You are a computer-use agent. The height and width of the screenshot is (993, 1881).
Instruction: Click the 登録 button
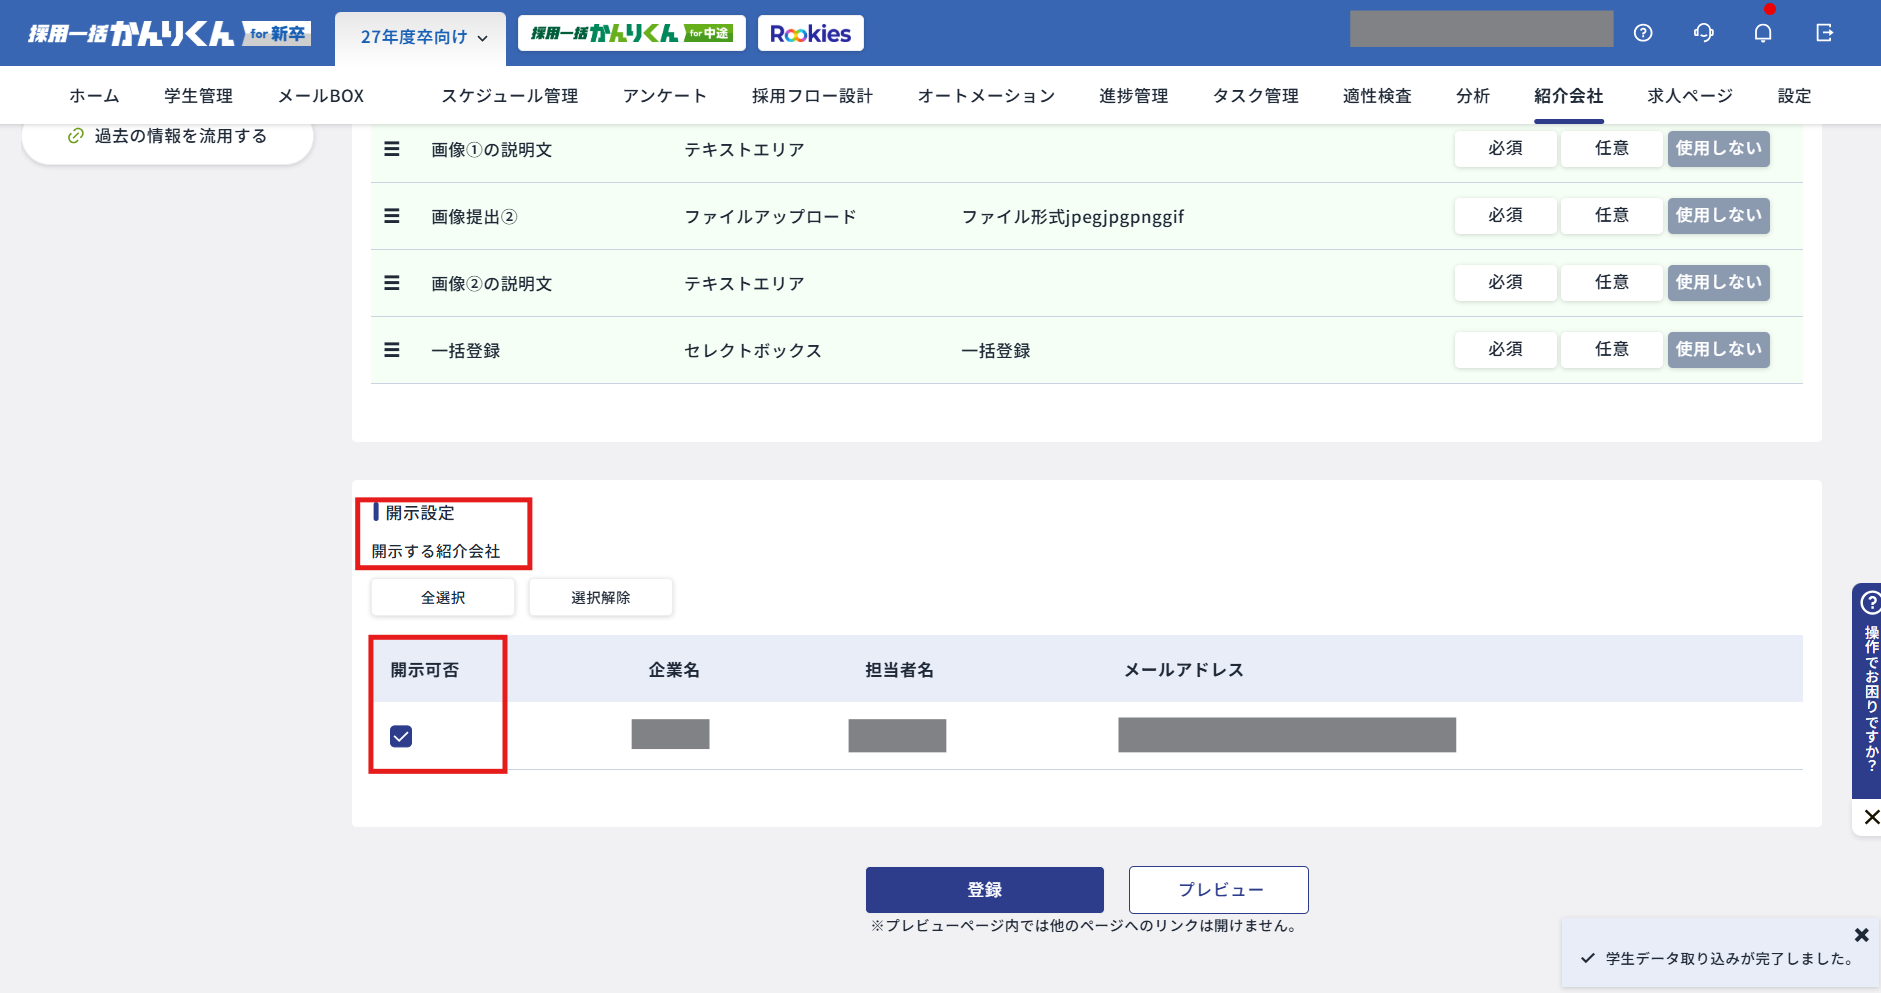(984, 889)
